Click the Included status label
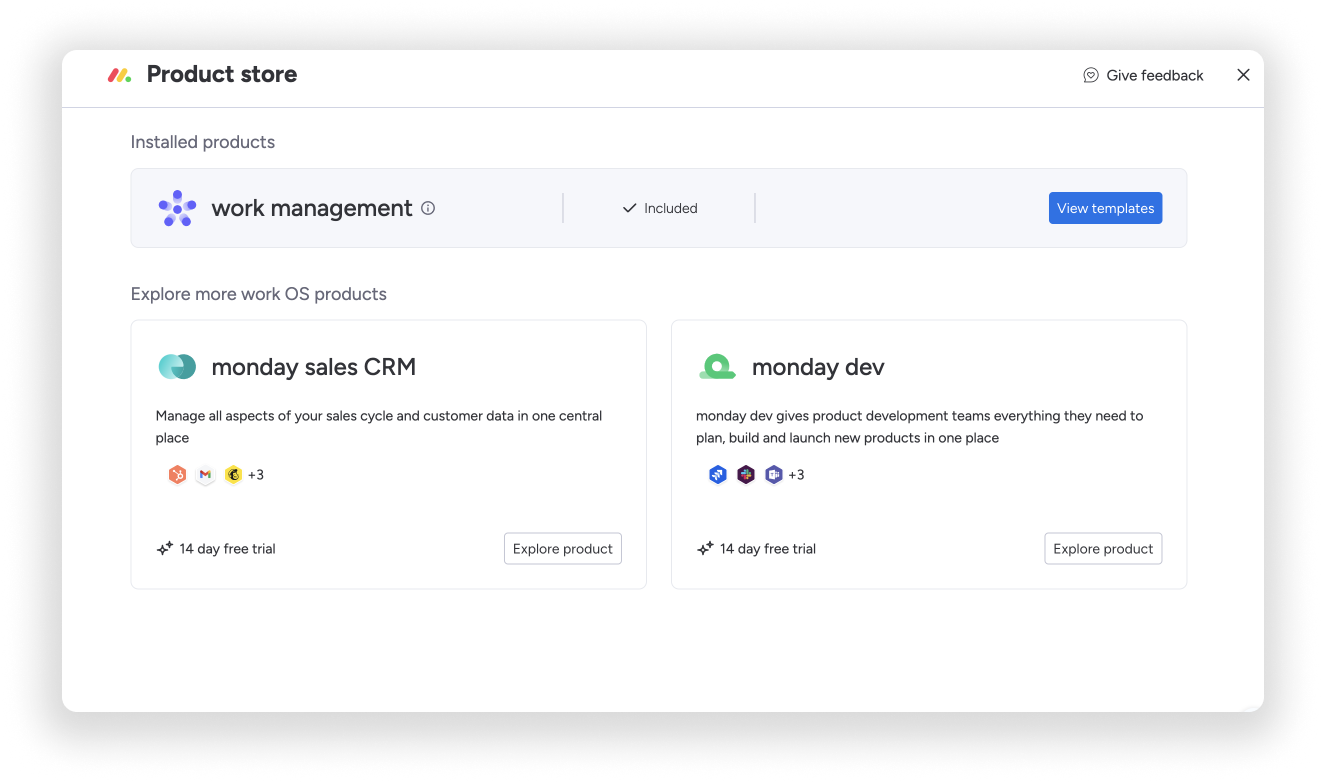 (671, 208)
